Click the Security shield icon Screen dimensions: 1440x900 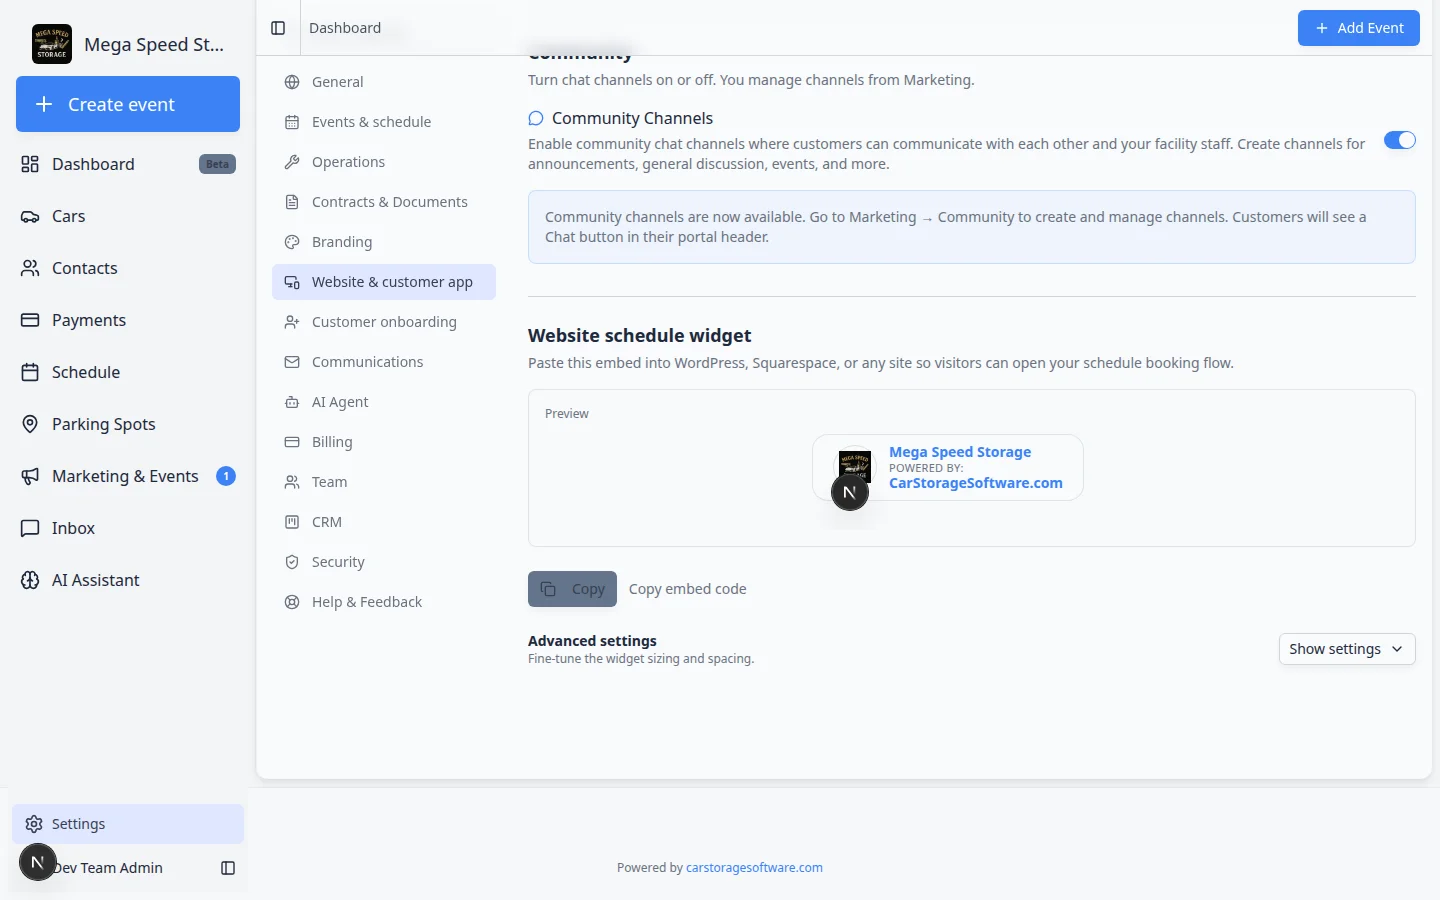tap(292, 562)
